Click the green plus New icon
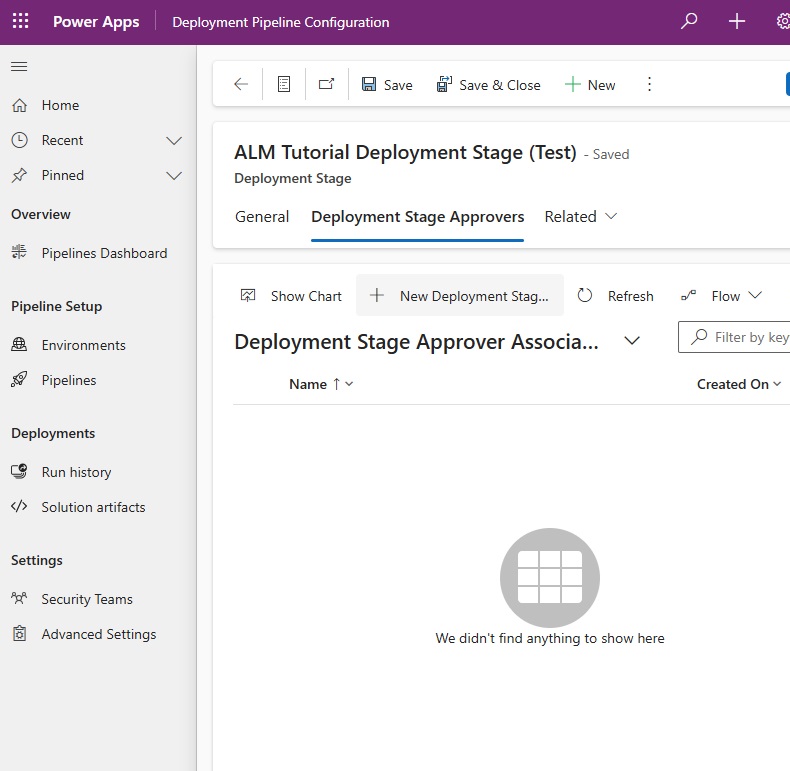The height and width of the screenshot is (771, 790). click(573, 84)
